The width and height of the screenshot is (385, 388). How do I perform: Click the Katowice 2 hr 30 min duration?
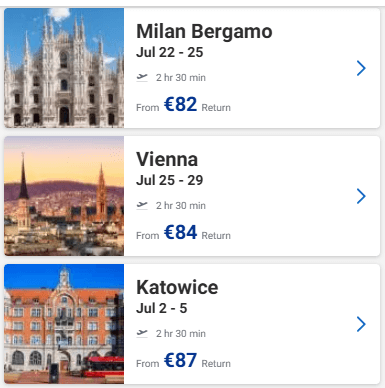[181, 334]
